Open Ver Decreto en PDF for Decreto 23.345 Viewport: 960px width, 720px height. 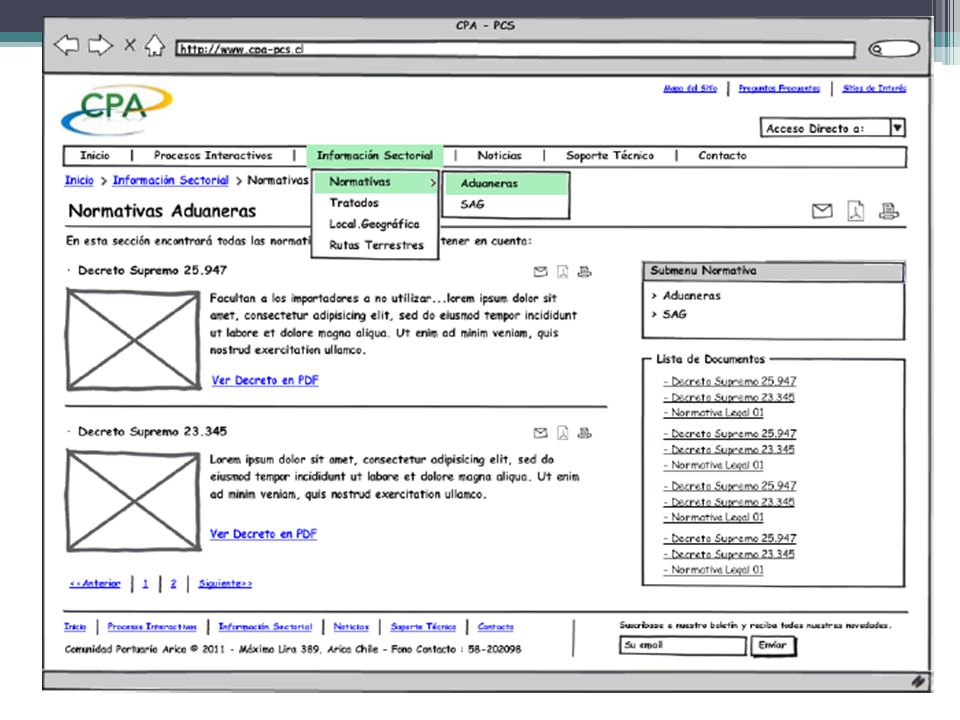pyautogui.click(x=263, y=534)
